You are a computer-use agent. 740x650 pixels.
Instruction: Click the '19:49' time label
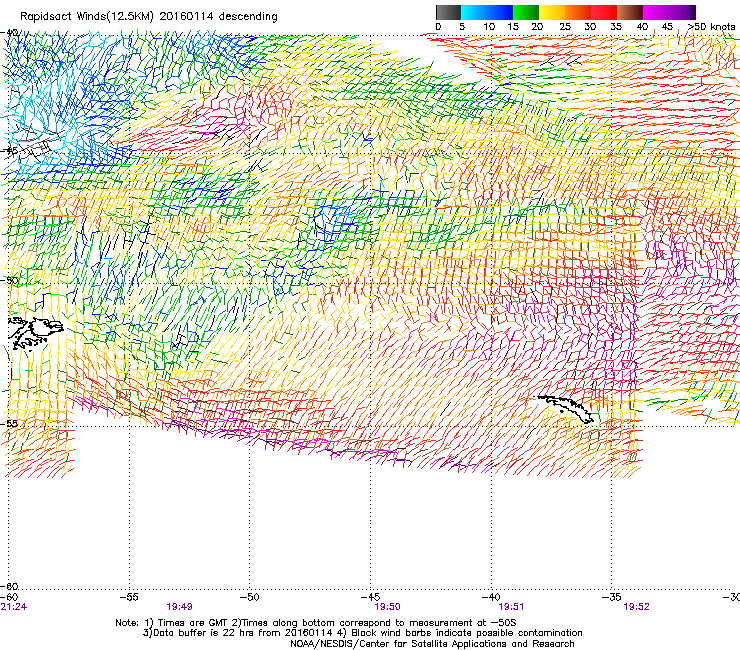click(x=179, y=607)
